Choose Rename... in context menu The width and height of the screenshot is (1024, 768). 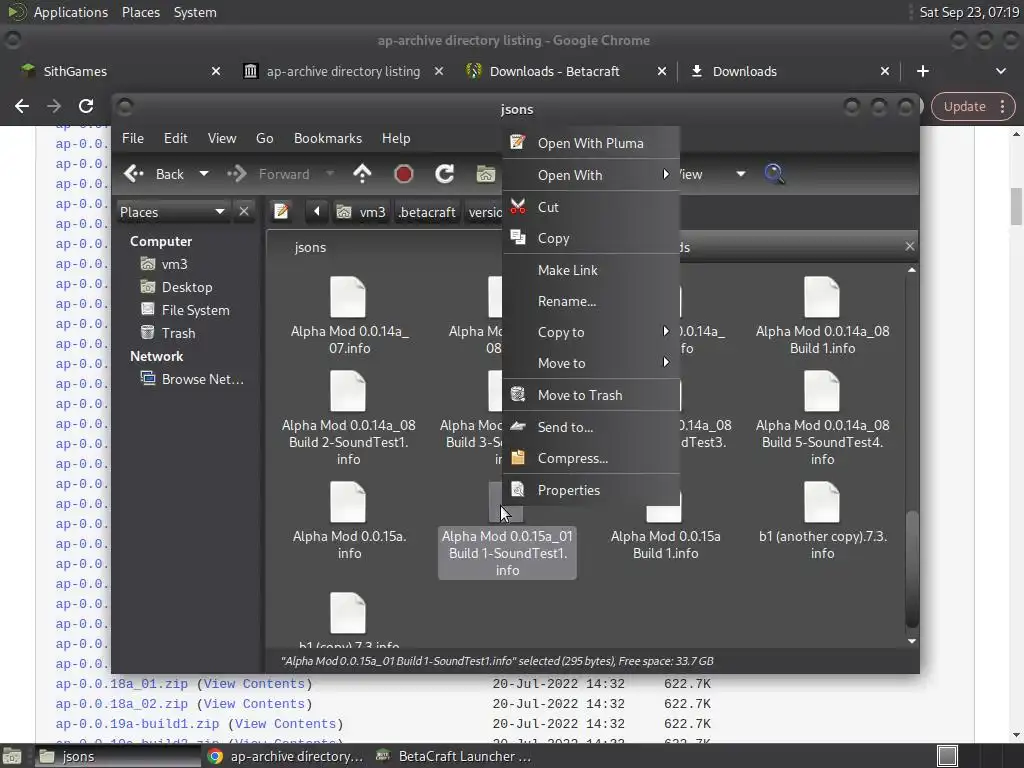(591, 301)
